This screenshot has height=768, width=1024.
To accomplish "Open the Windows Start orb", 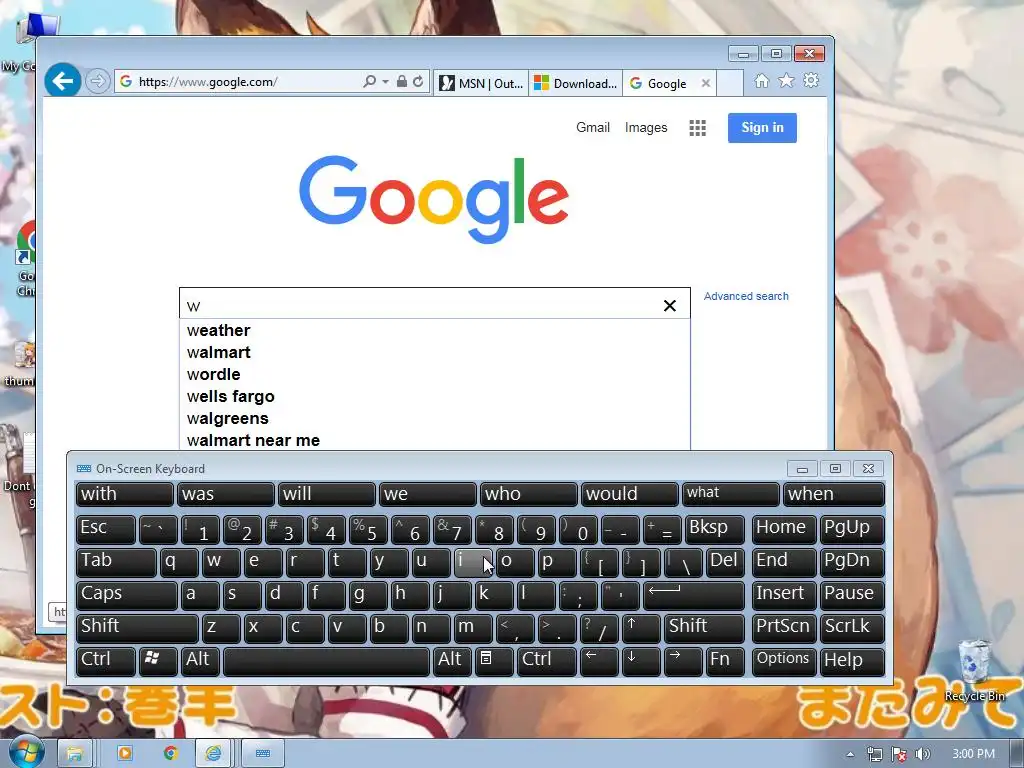I will [x=25, y=753].
